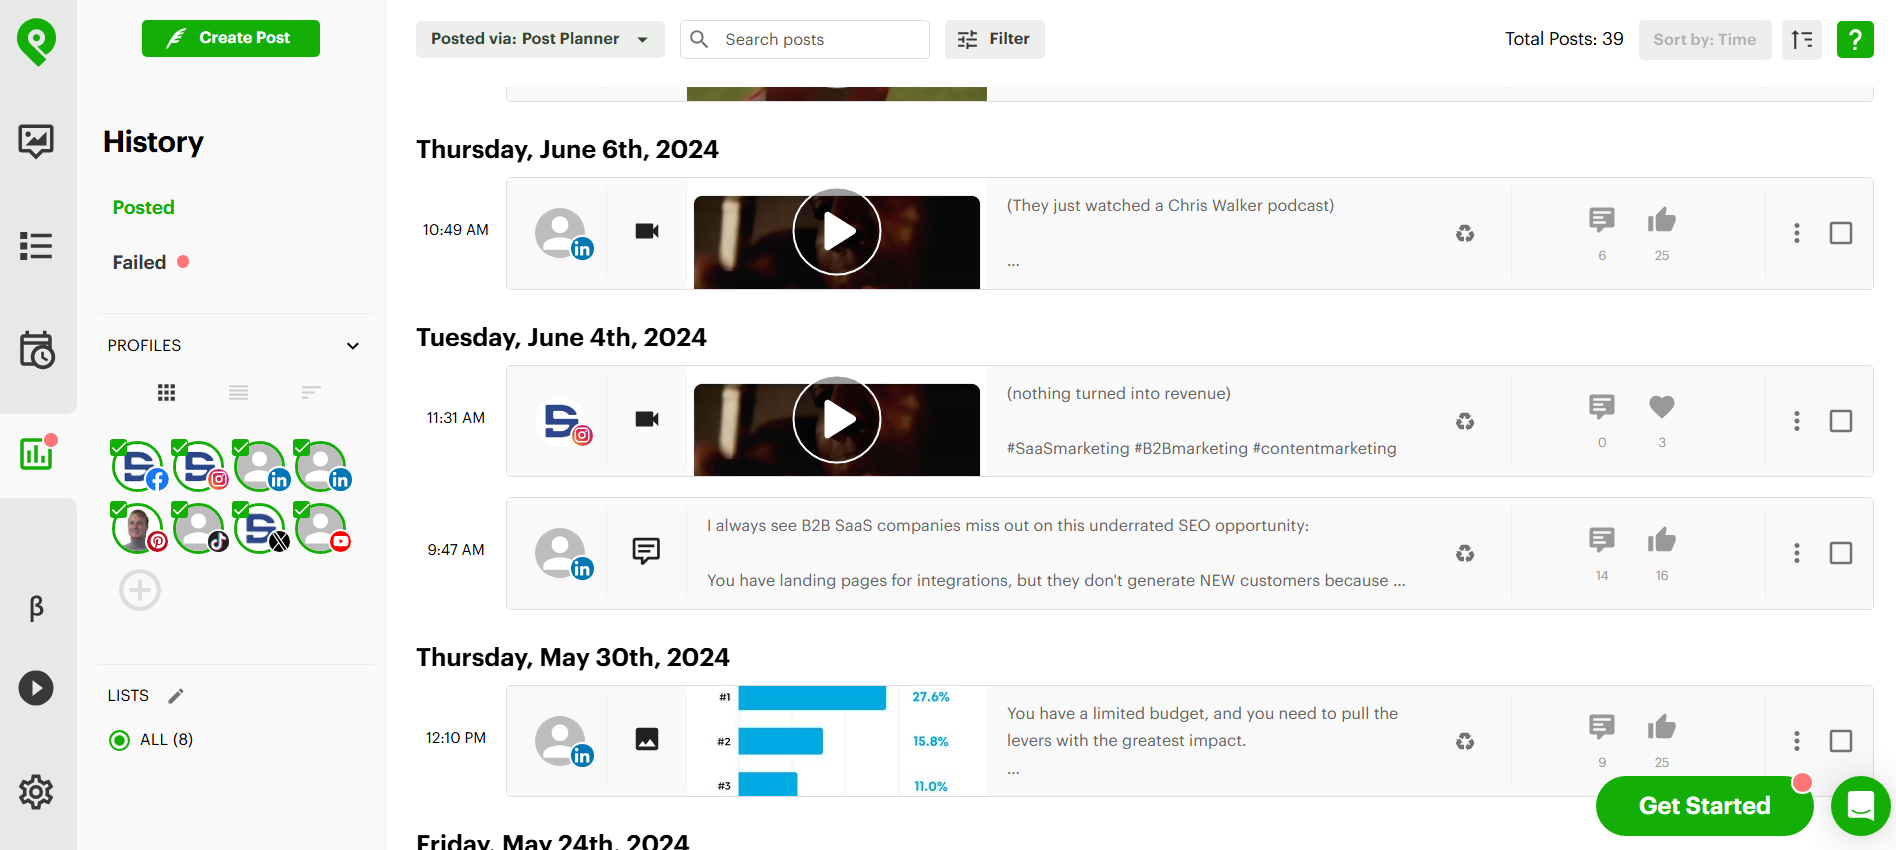Open the SEO opportunity post text
The width and height of the screenshot is (1896, 850).
1056,553
